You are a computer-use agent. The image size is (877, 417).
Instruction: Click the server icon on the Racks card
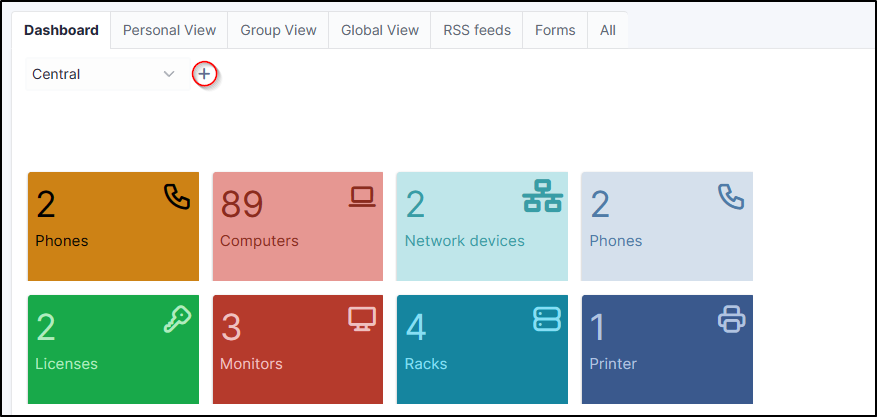(x=547, y=319)
